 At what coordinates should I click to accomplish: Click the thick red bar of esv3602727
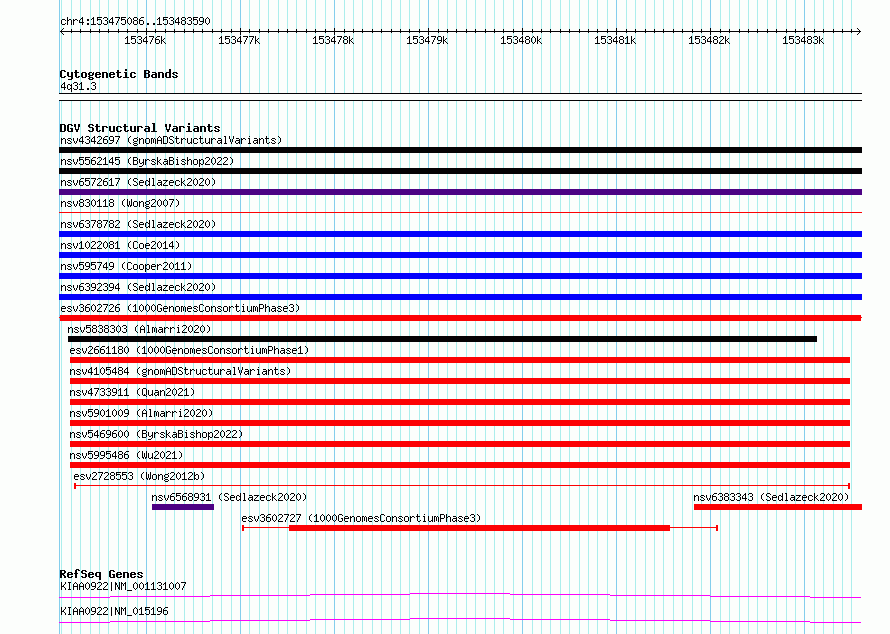click(x=480, y=528)
